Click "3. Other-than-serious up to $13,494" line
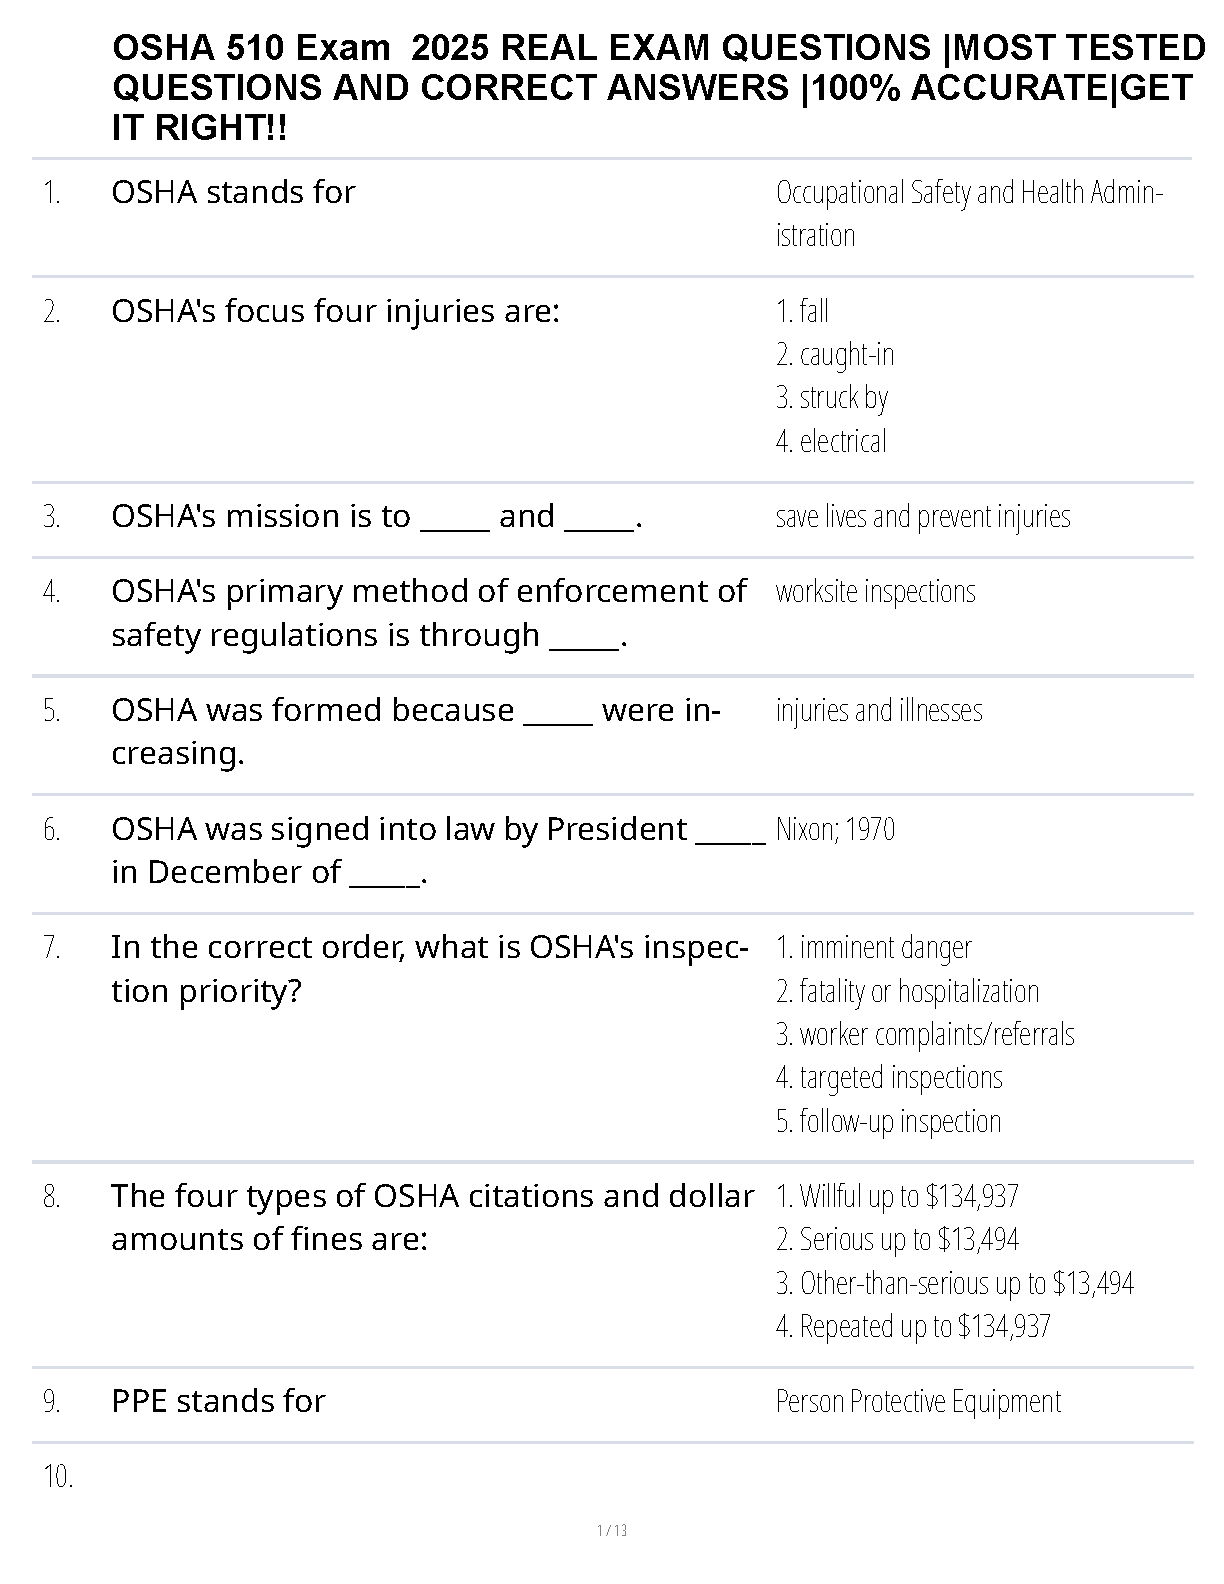The height and width of the screenshot is (1584, 1224). pyautogui.click(x=954, y=1283)
